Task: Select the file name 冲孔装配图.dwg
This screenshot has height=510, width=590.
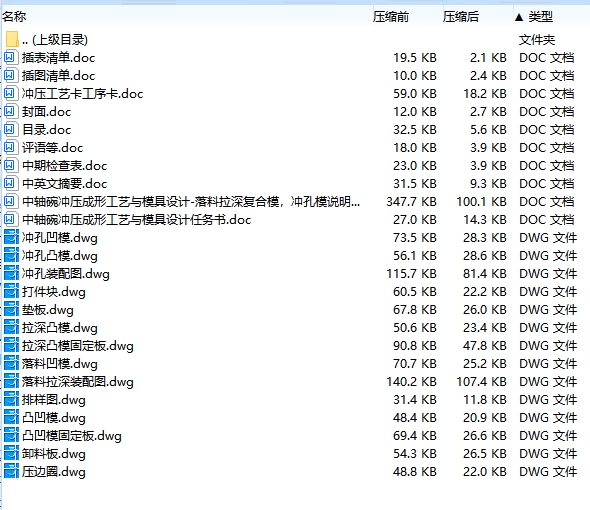Action: pos(65,274)
